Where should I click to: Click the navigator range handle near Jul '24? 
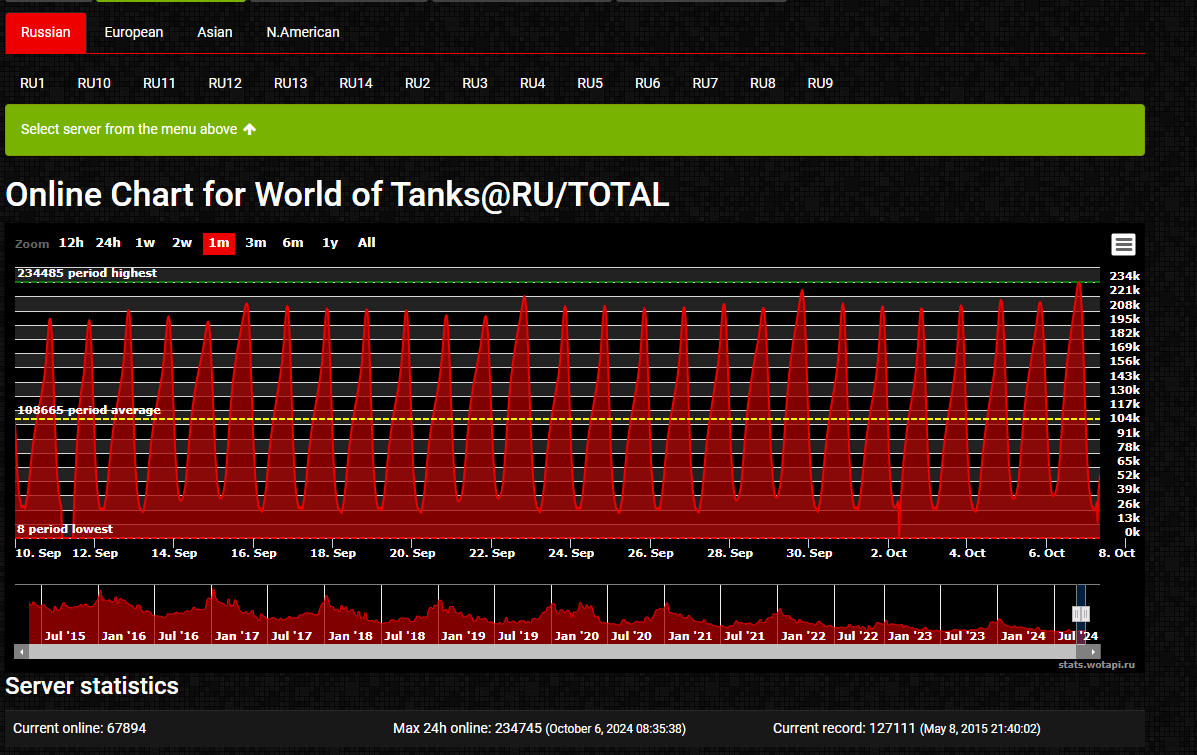click(x=1080, y=614)
